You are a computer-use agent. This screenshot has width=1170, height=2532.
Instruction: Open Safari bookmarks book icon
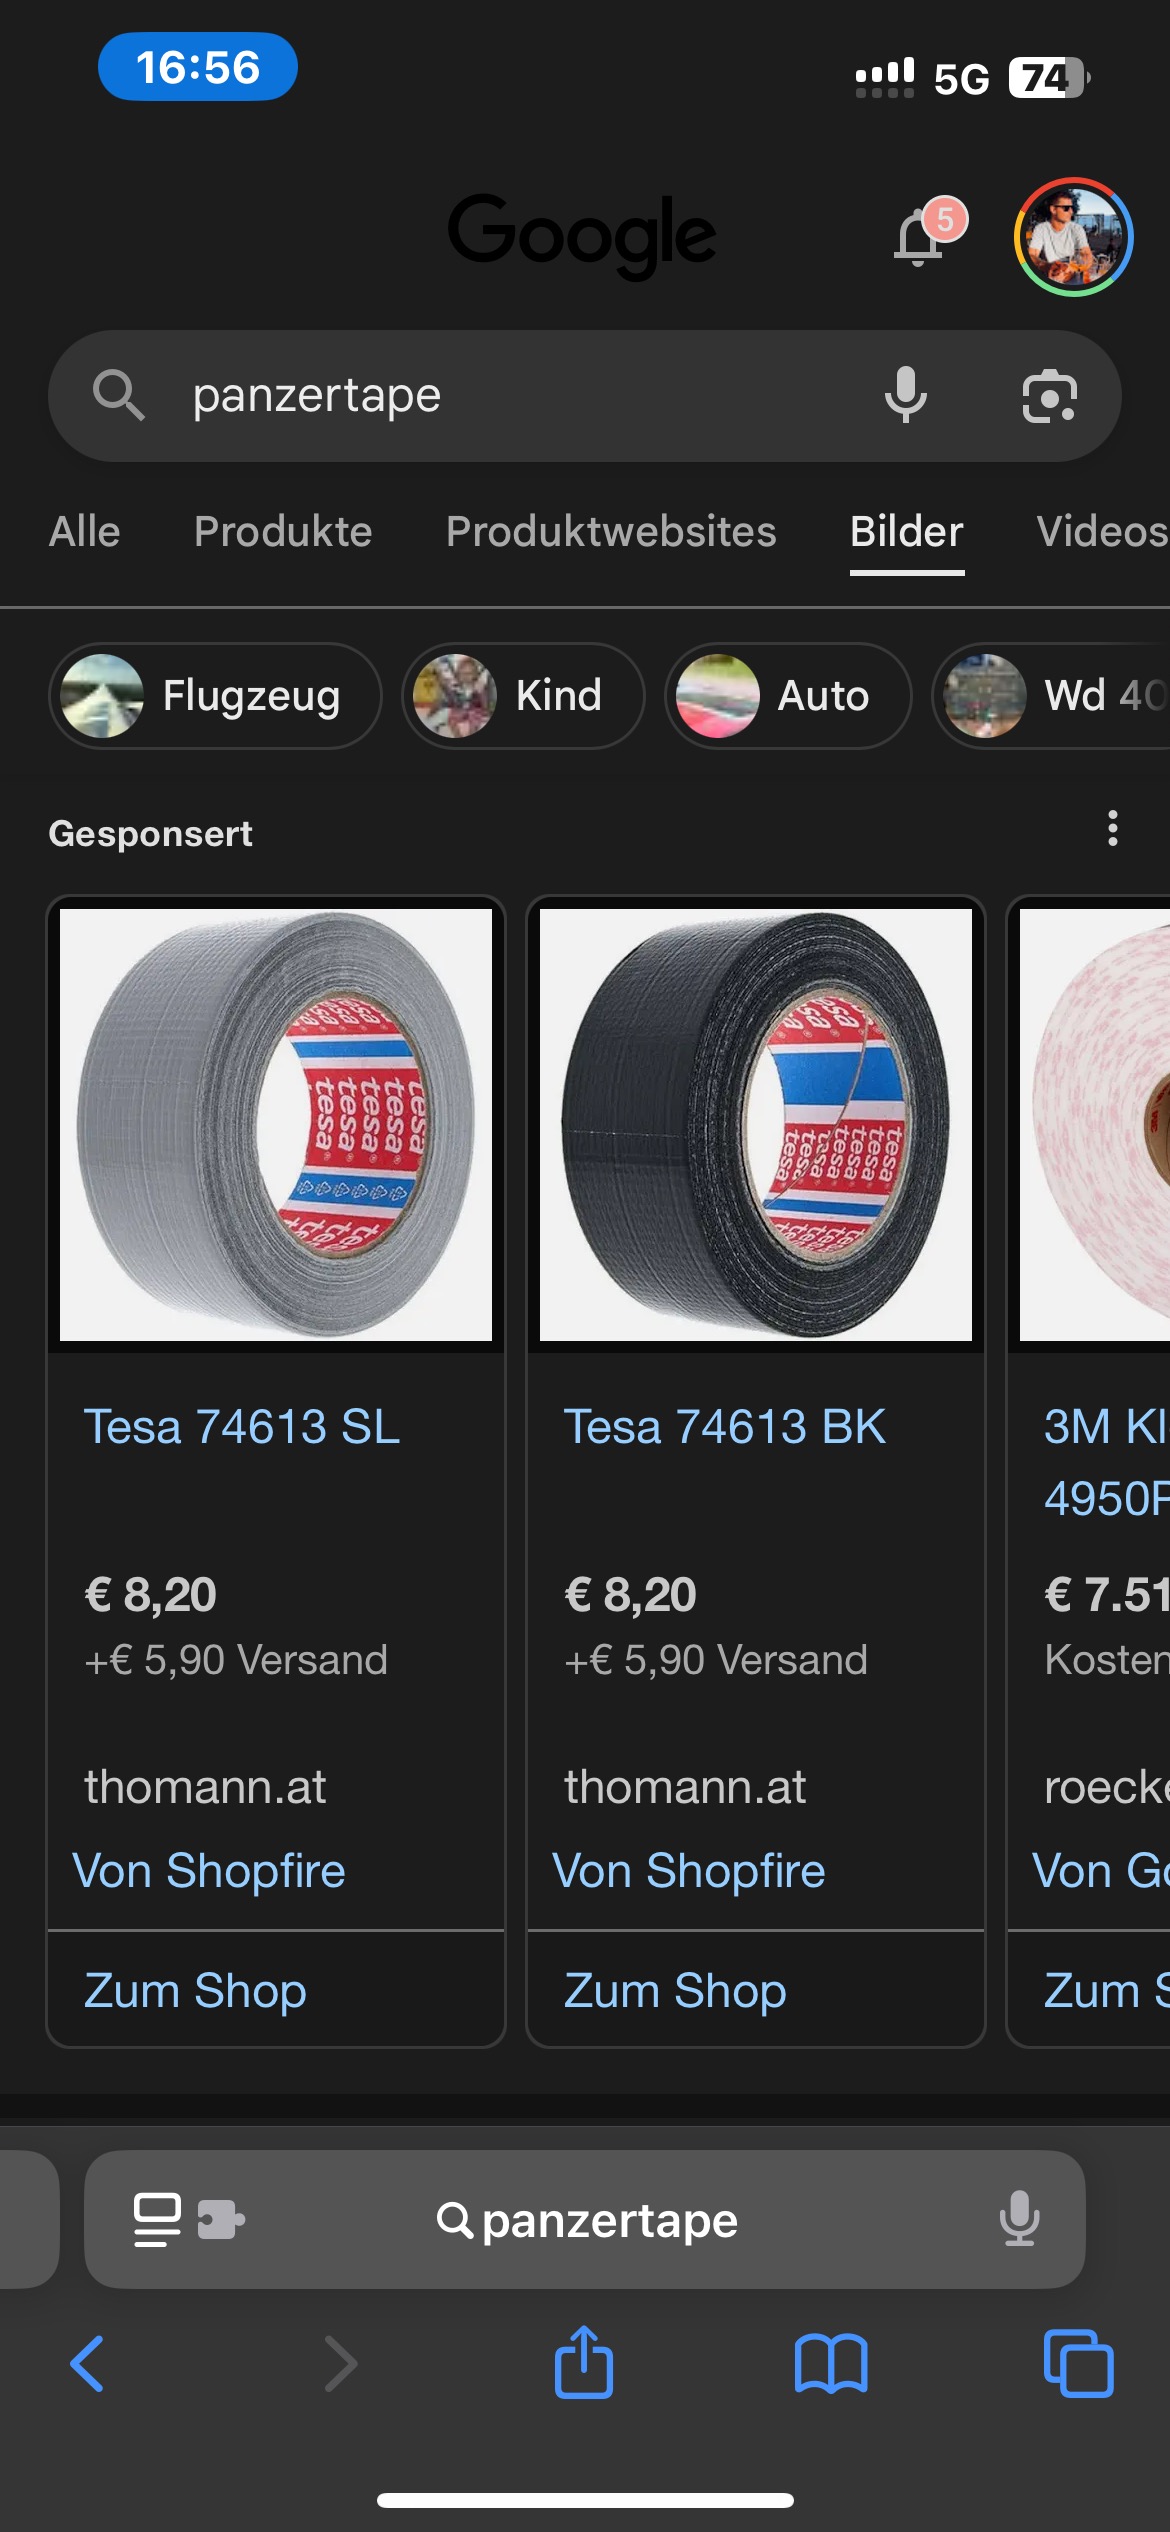pyautogui.click(x=831, y=2364)
